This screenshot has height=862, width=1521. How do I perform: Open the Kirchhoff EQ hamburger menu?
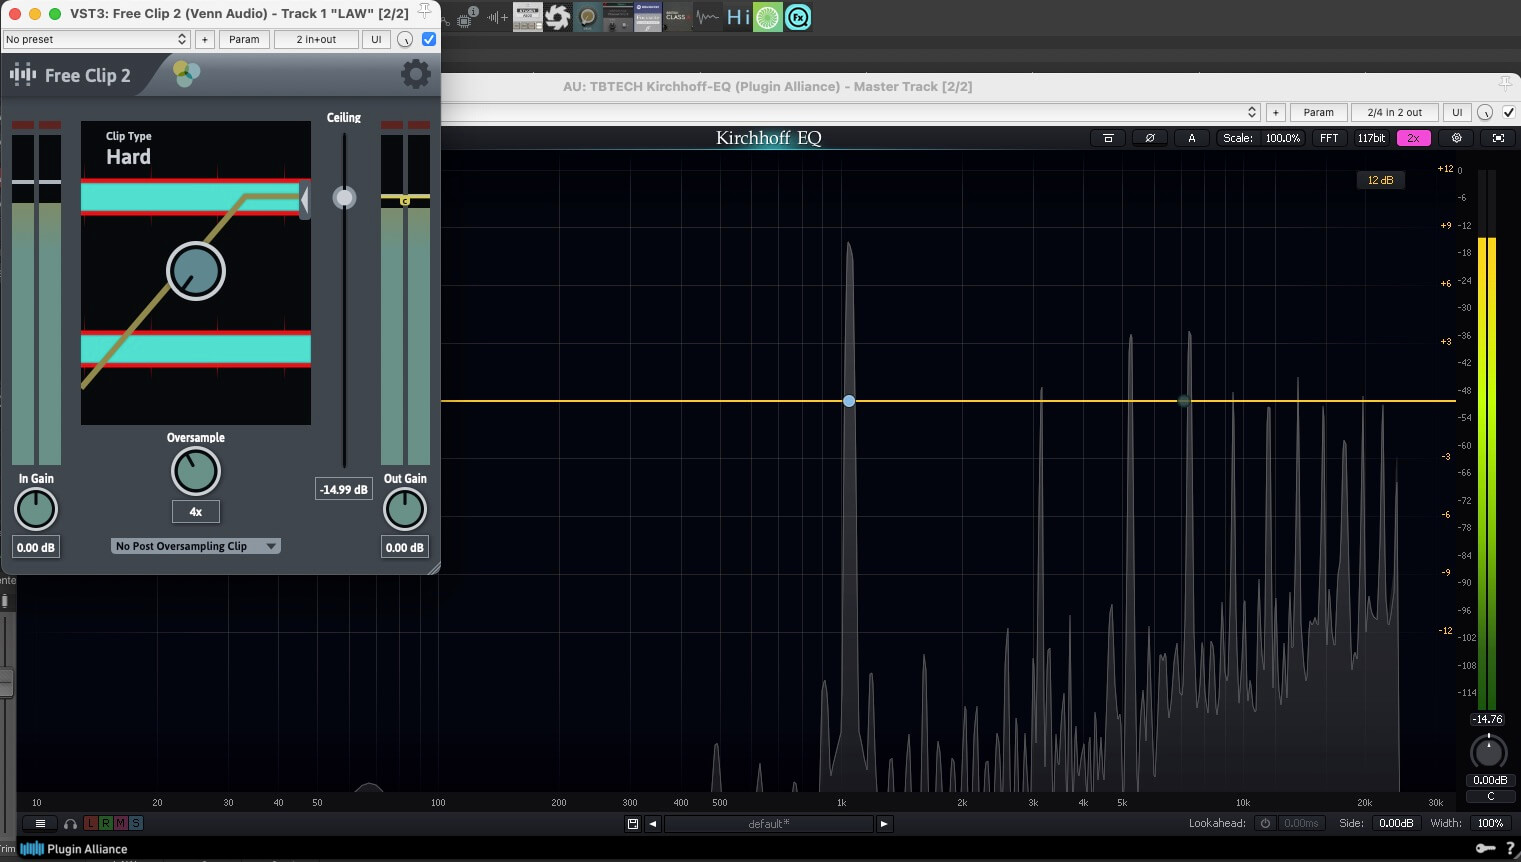coord(40,823)
